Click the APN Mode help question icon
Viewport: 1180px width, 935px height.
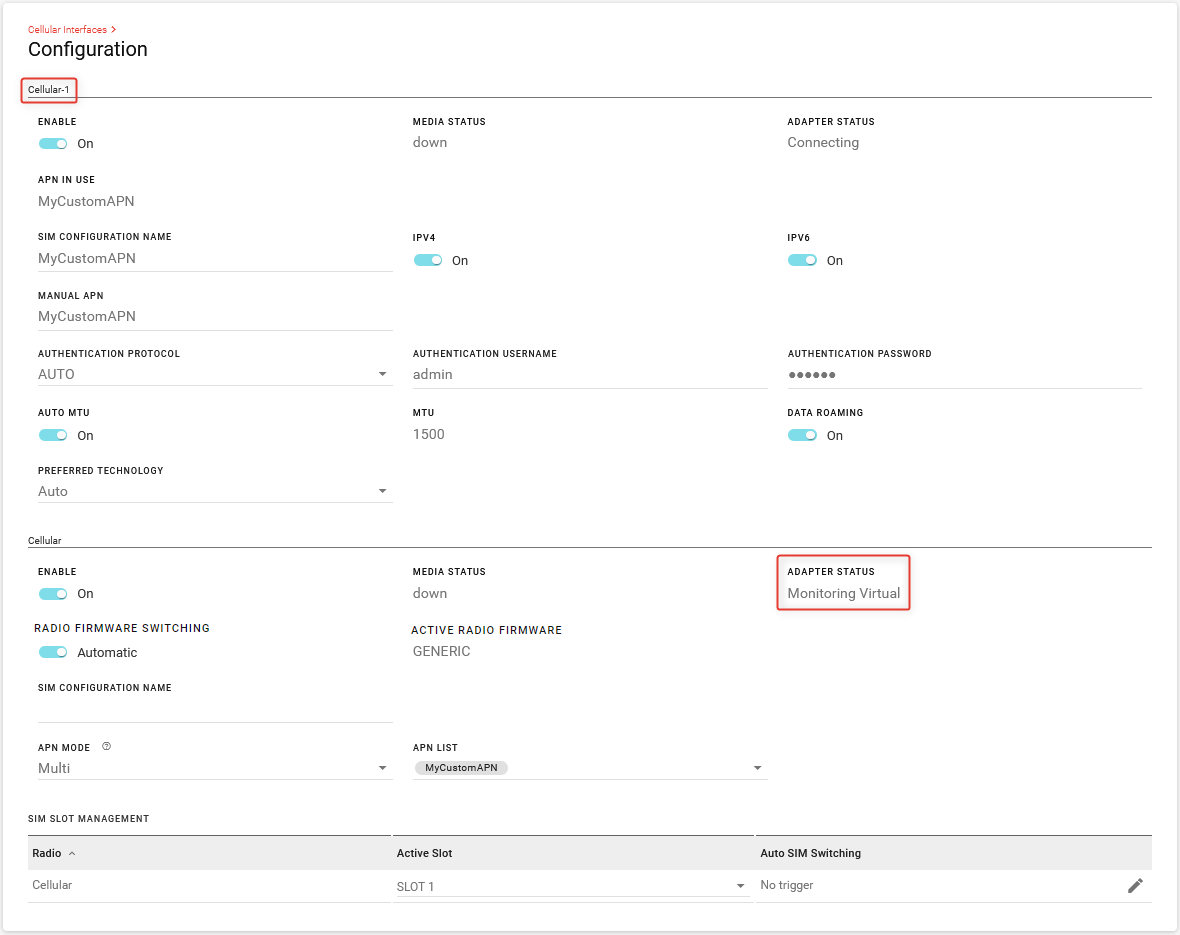click(106, 747)
